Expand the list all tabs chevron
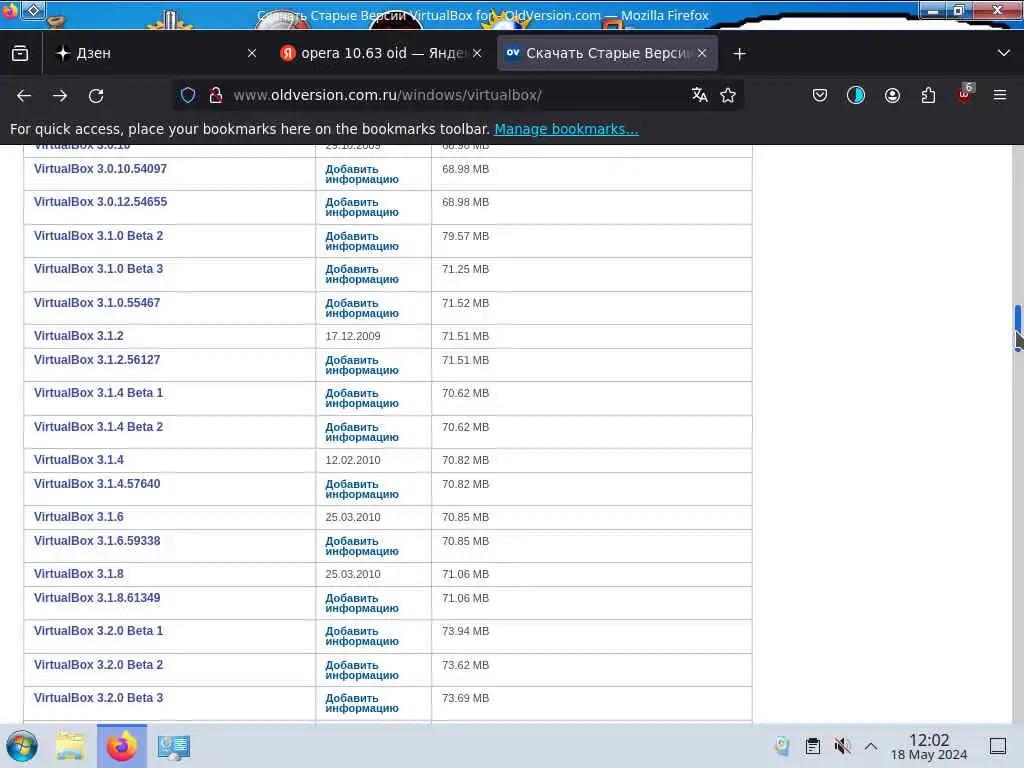 click(x=1004, y=53)
